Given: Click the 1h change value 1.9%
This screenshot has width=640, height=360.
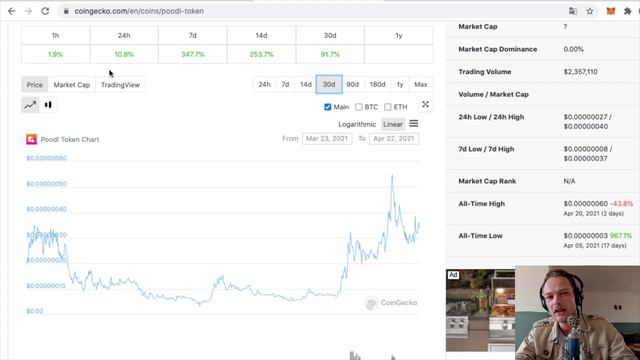Looking at the screenshot, I should 56,54.
